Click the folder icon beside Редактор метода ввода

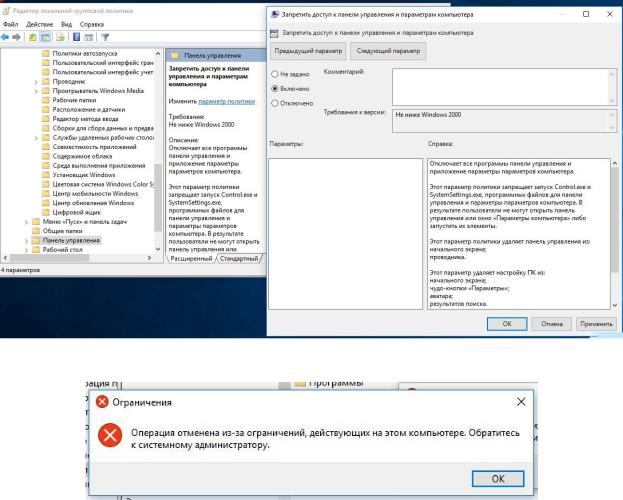tap(46, 119)
